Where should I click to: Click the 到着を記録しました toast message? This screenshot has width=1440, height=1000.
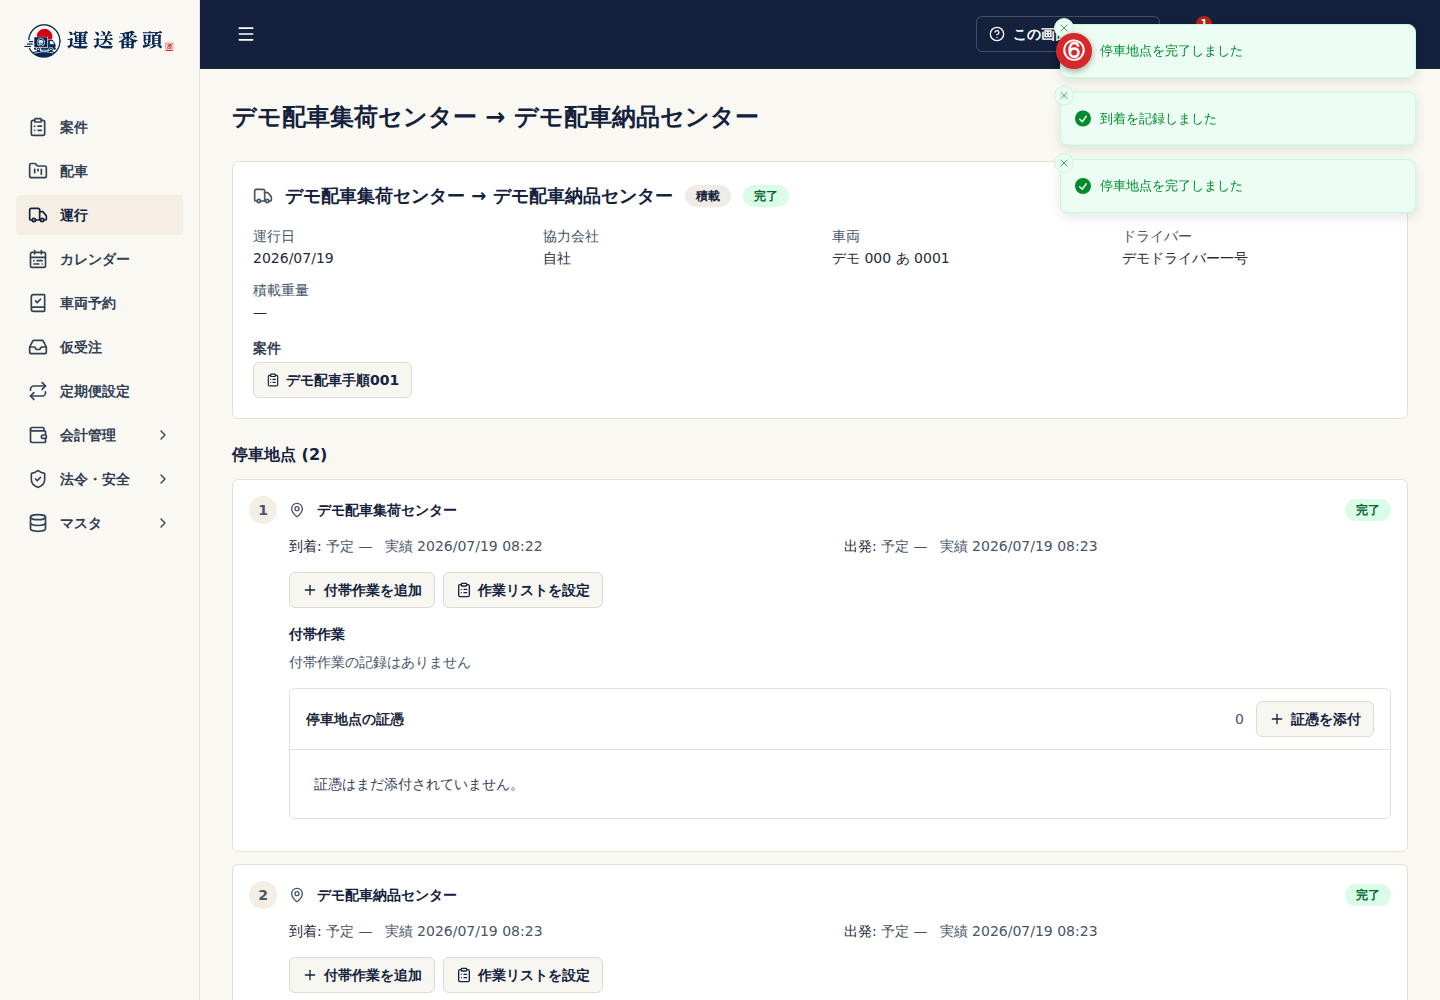pos(1158,118)
